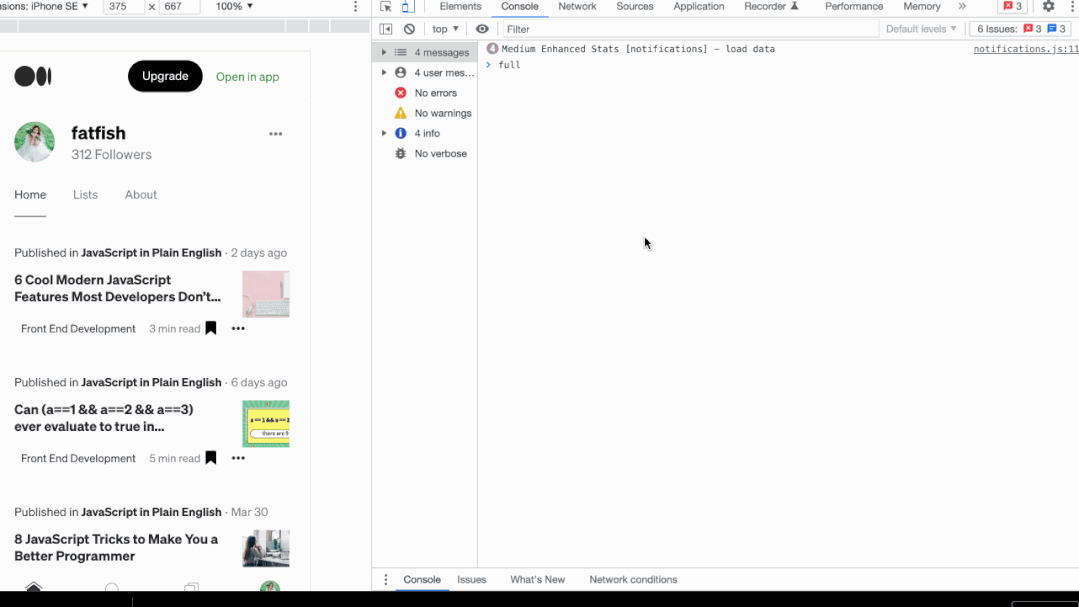Clear console with the ban icon
The height and width of the screenshot is (607, 1079).
click(409, 29)
